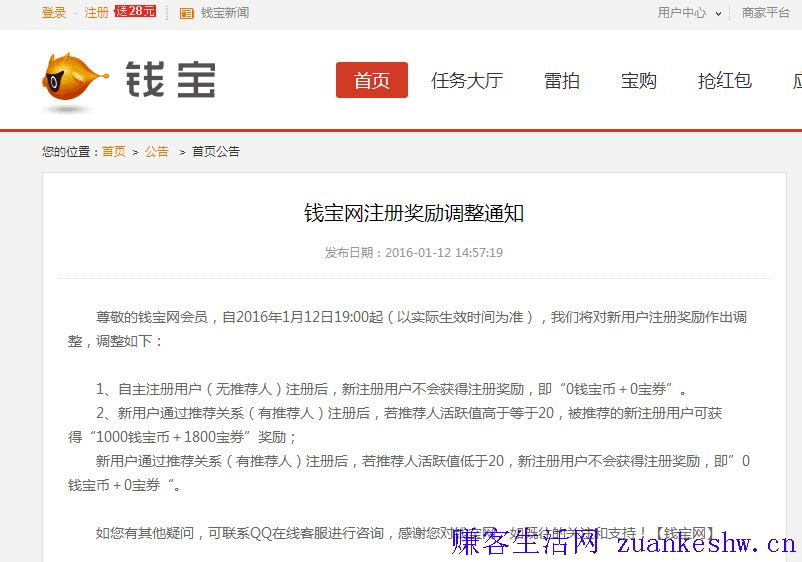The image size is (802, 562).
Task: Click the 钱宝 bird mascot logo
Action: click(74, 80)
